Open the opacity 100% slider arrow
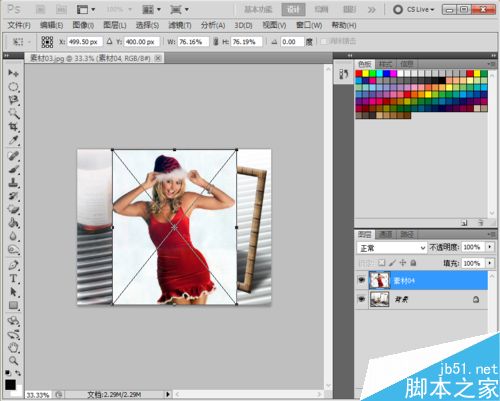Screen dimensions: 500x401 (490, 247)
